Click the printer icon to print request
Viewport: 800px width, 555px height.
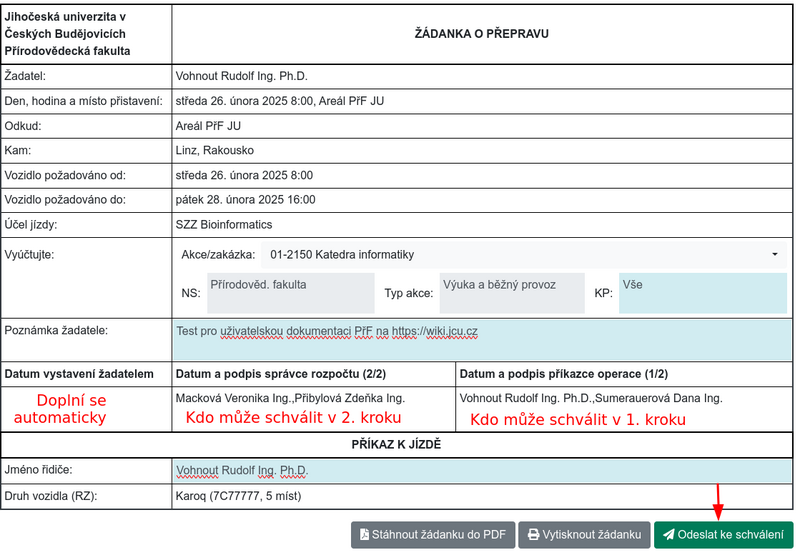coord(534,535)
